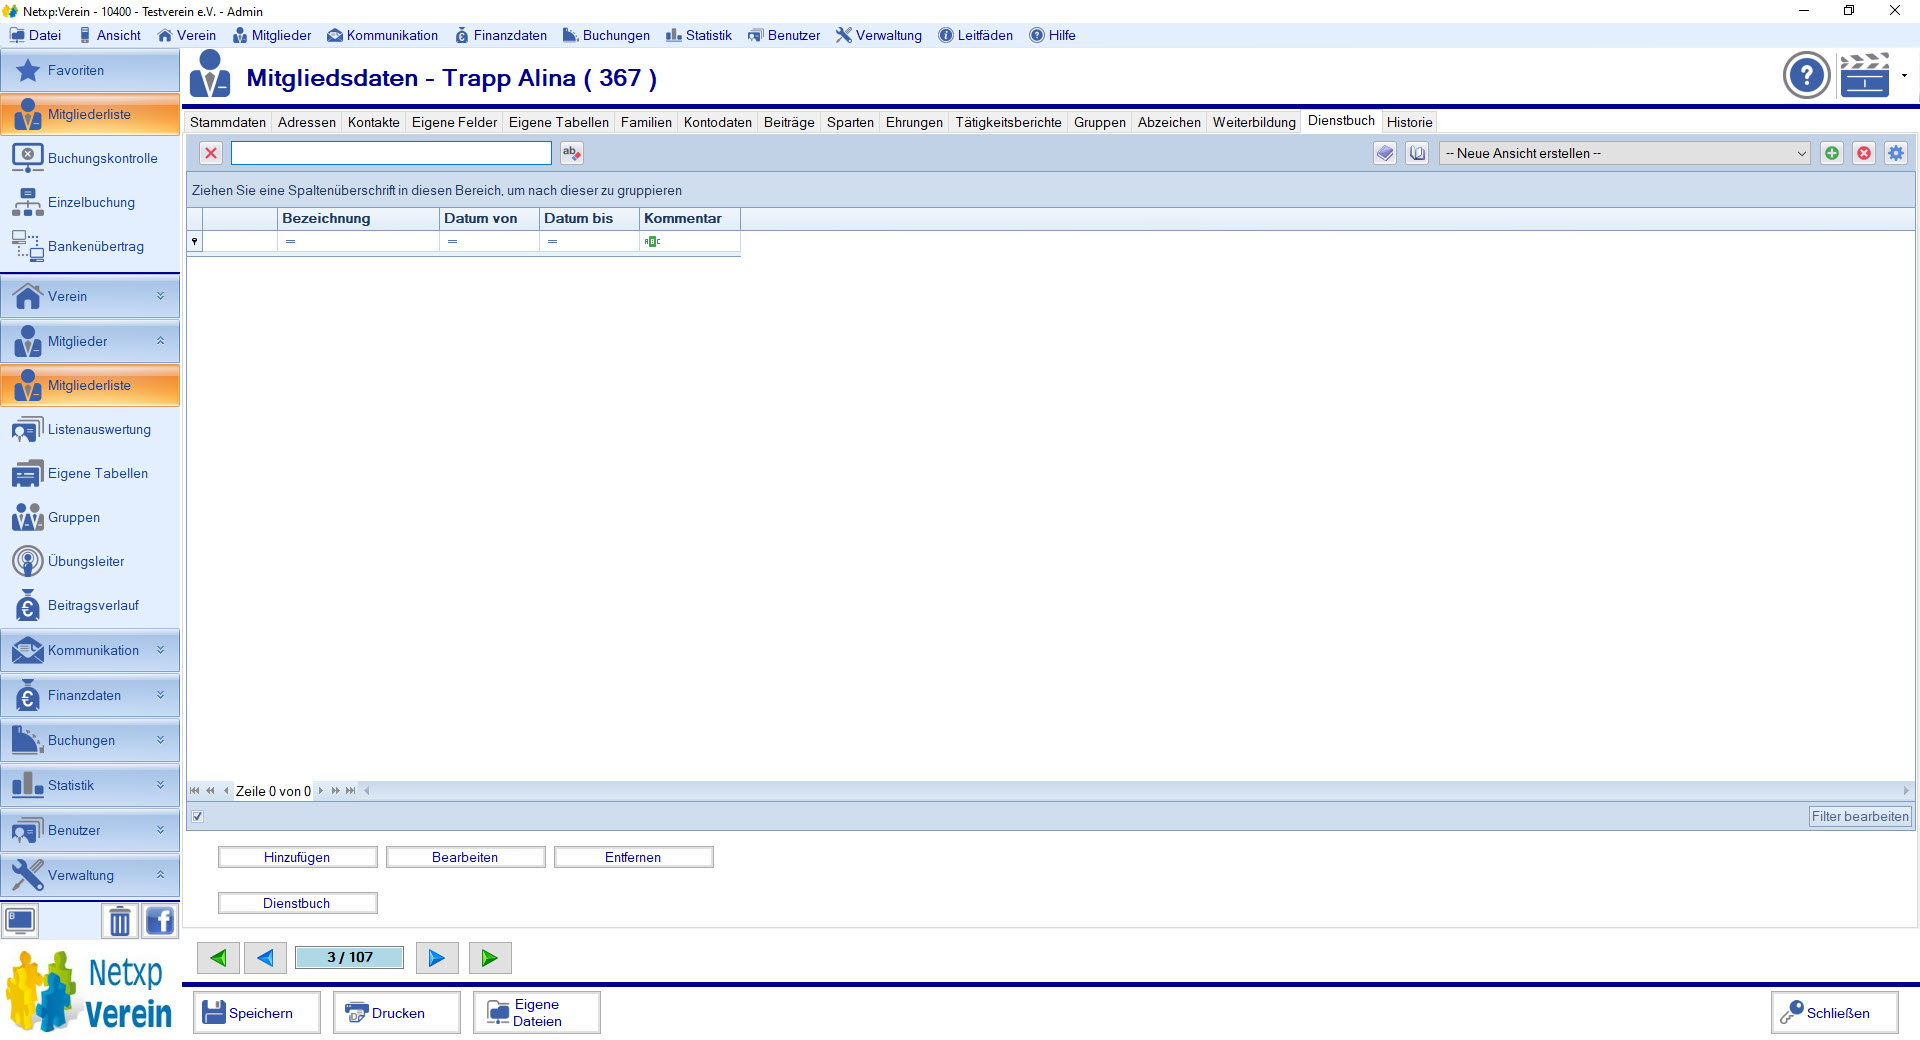Switch to the Tätigkeitsberichte tab
The image size is (1920, 1040).
point(1008,122)
